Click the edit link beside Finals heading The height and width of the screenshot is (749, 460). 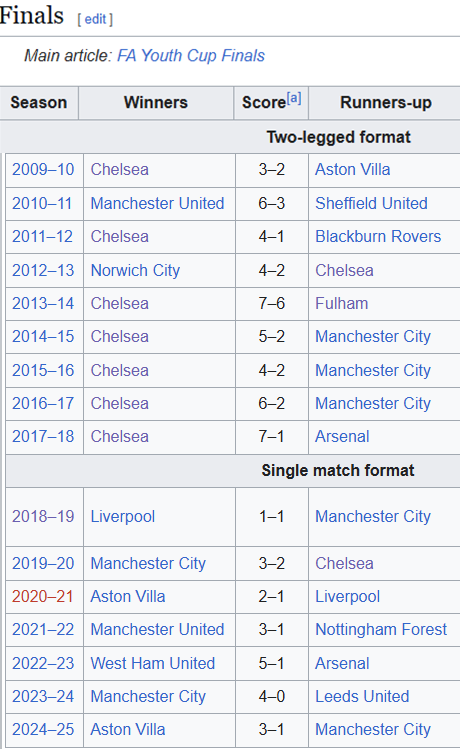point(96,19)
